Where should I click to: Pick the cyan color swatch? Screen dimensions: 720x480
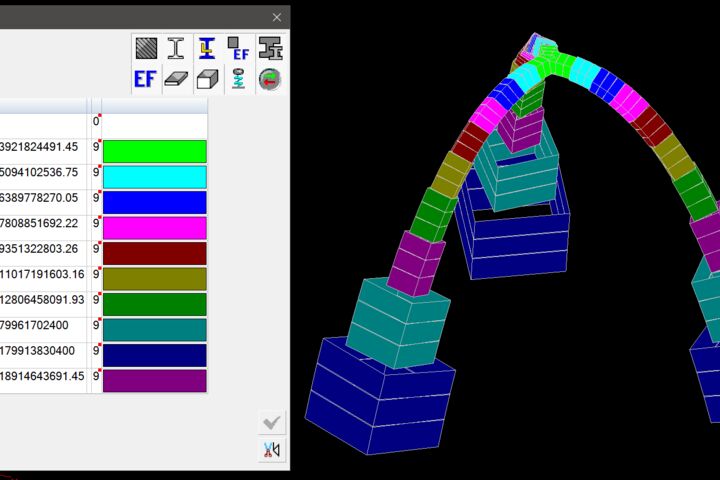coord(155,177)
